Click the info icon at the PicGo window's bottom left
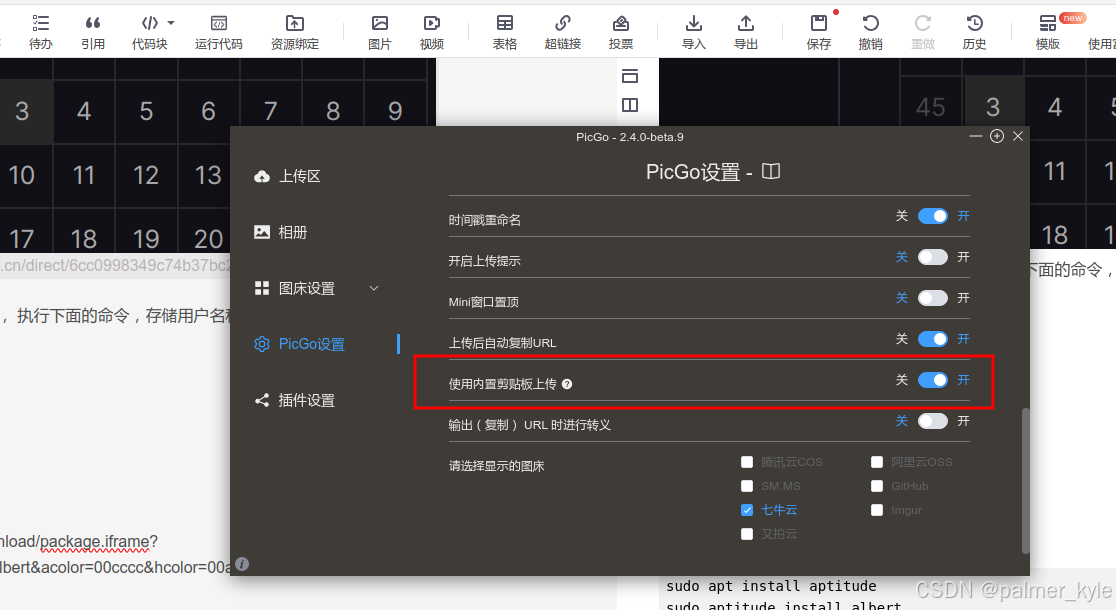This screenshot has width=1116, height=610. (242, 564)
